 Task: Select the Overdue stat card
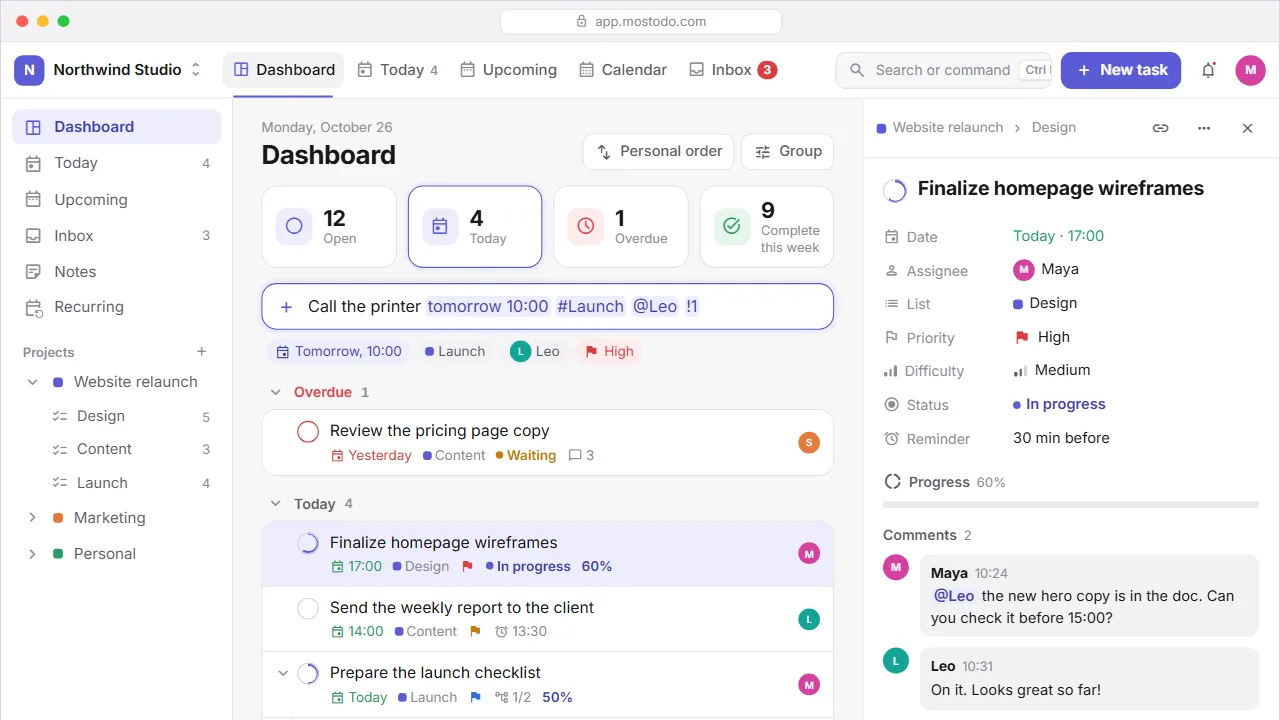point(621,227)
